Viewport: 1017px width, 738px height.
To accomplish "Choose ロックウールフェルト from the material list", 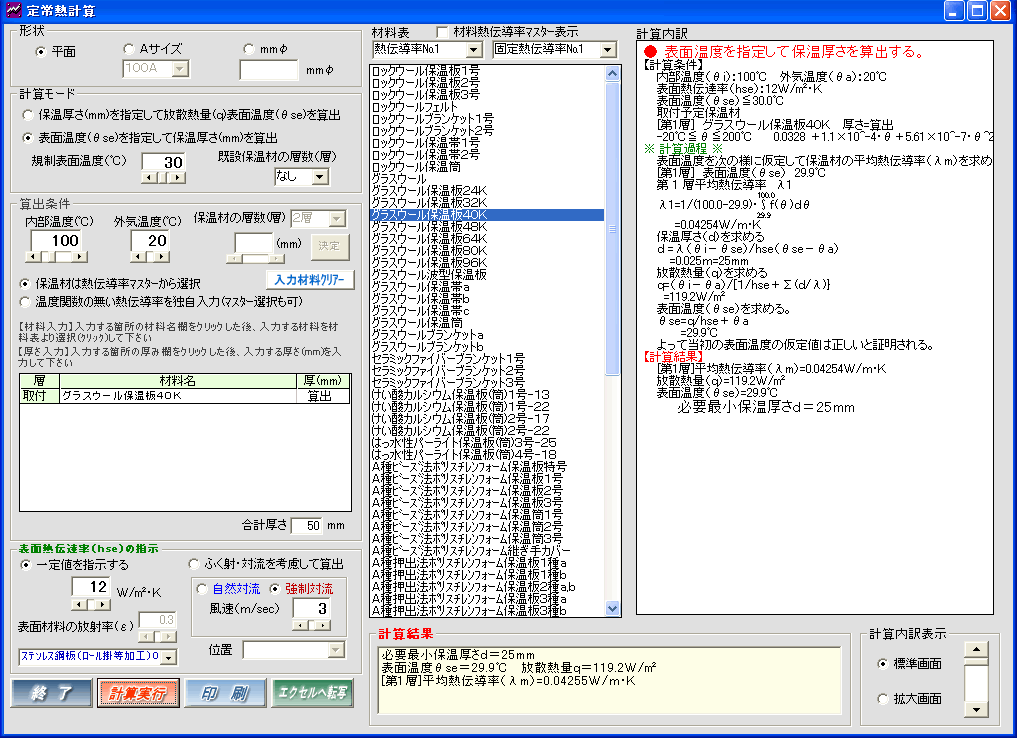I will (x=418, y=107).
